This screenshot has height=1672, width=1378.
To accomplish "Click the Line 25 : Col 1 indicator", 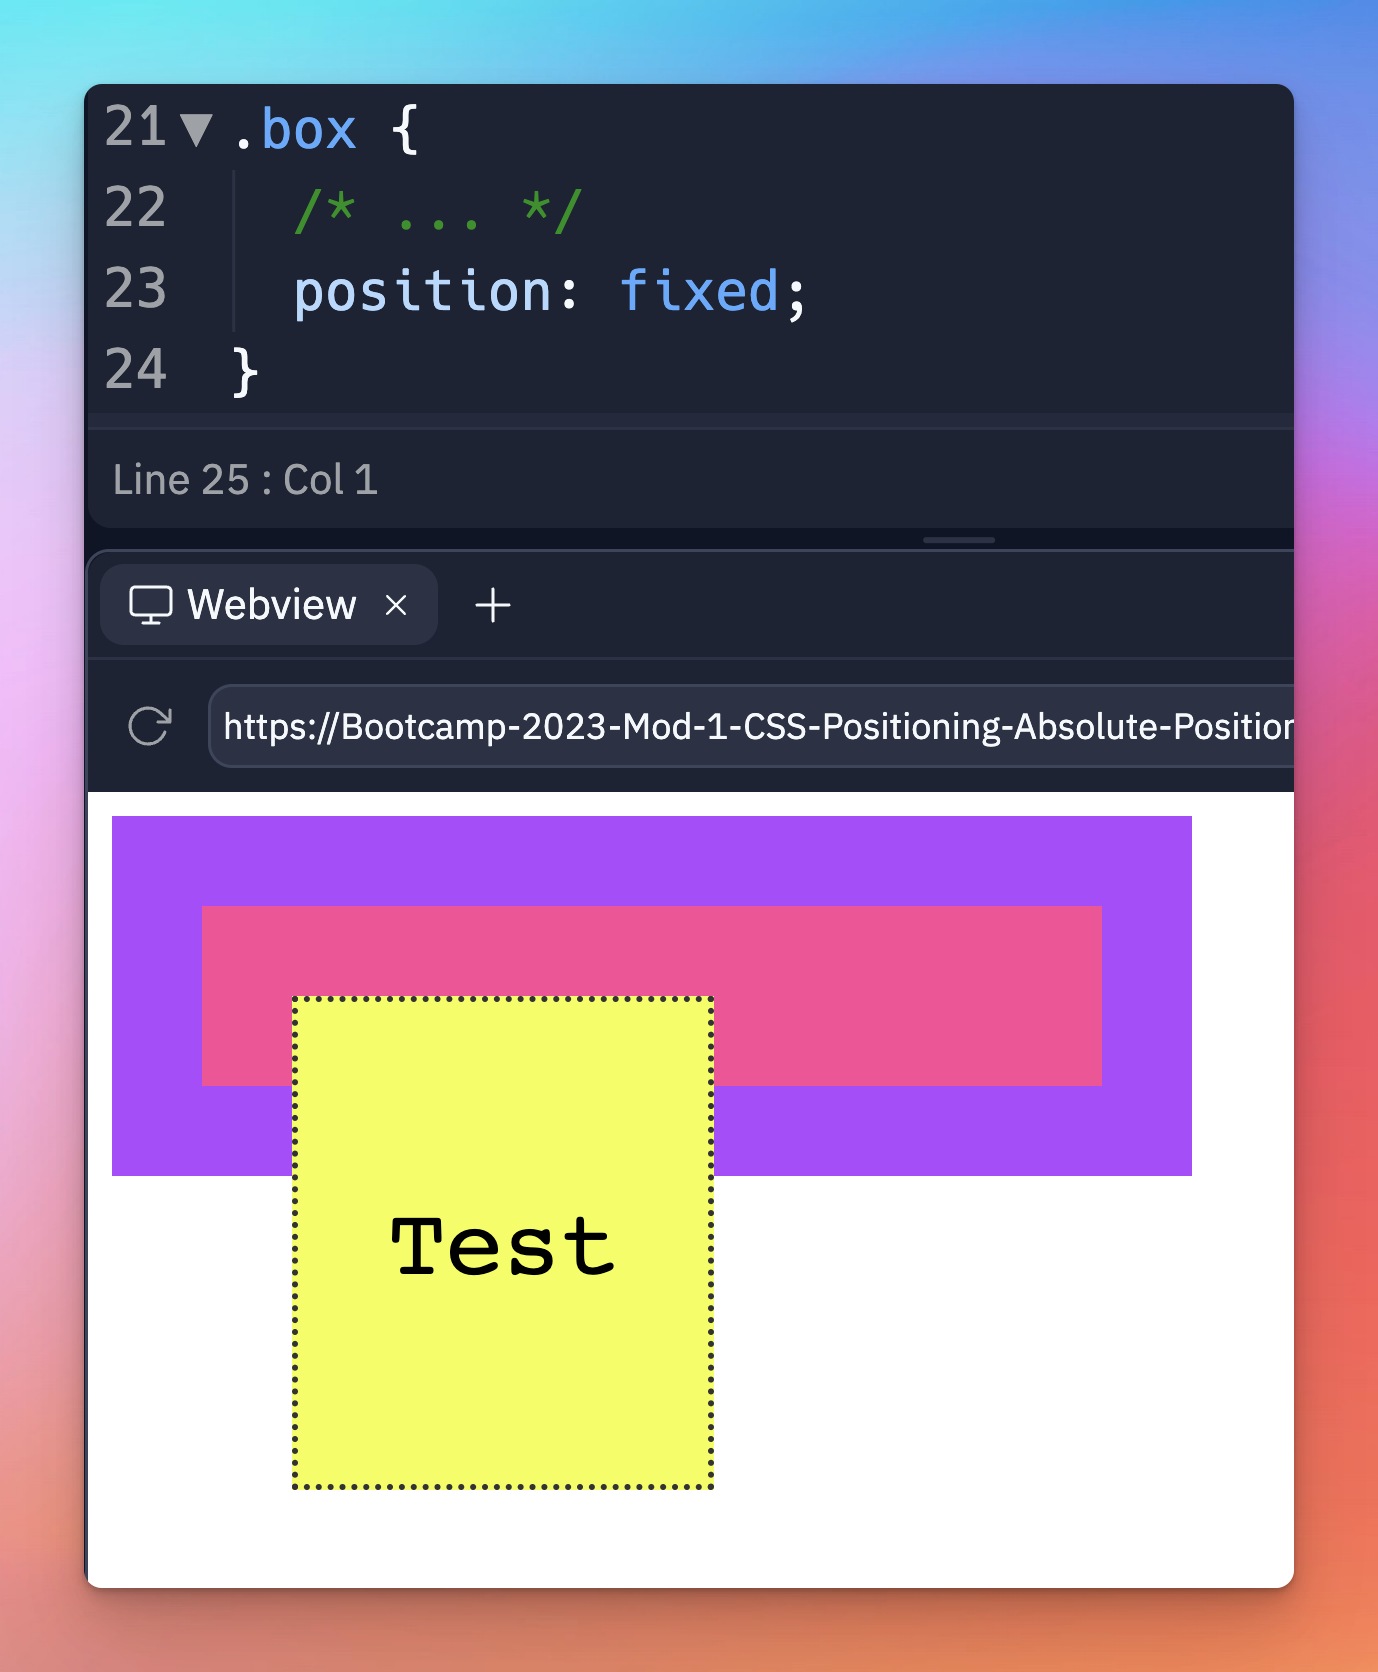I will (x=245, y=480).
